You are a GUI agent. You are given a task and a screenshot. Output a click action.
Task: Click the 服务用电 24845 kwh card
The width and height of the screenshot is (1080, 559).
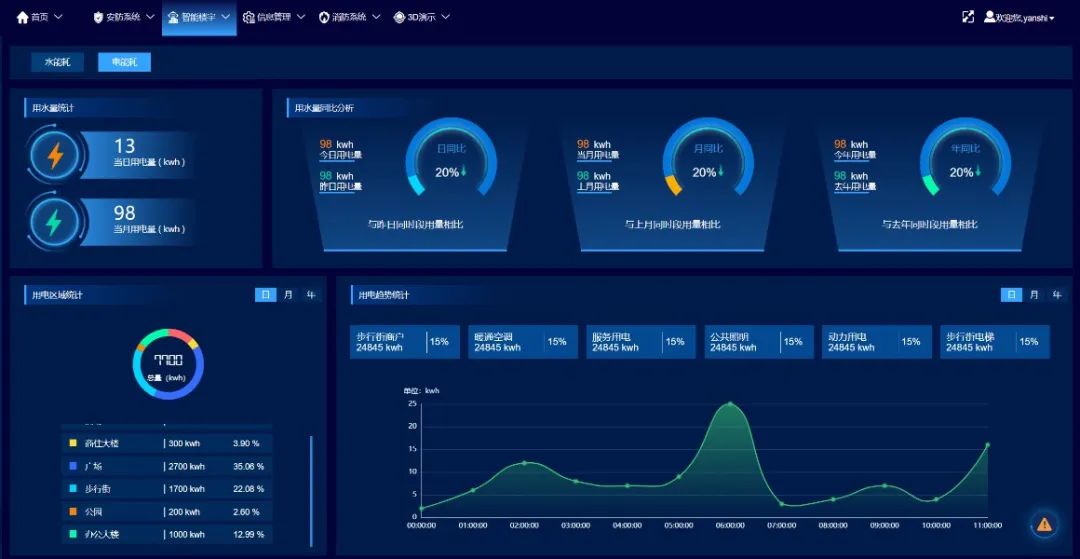[x=641, y=341]
